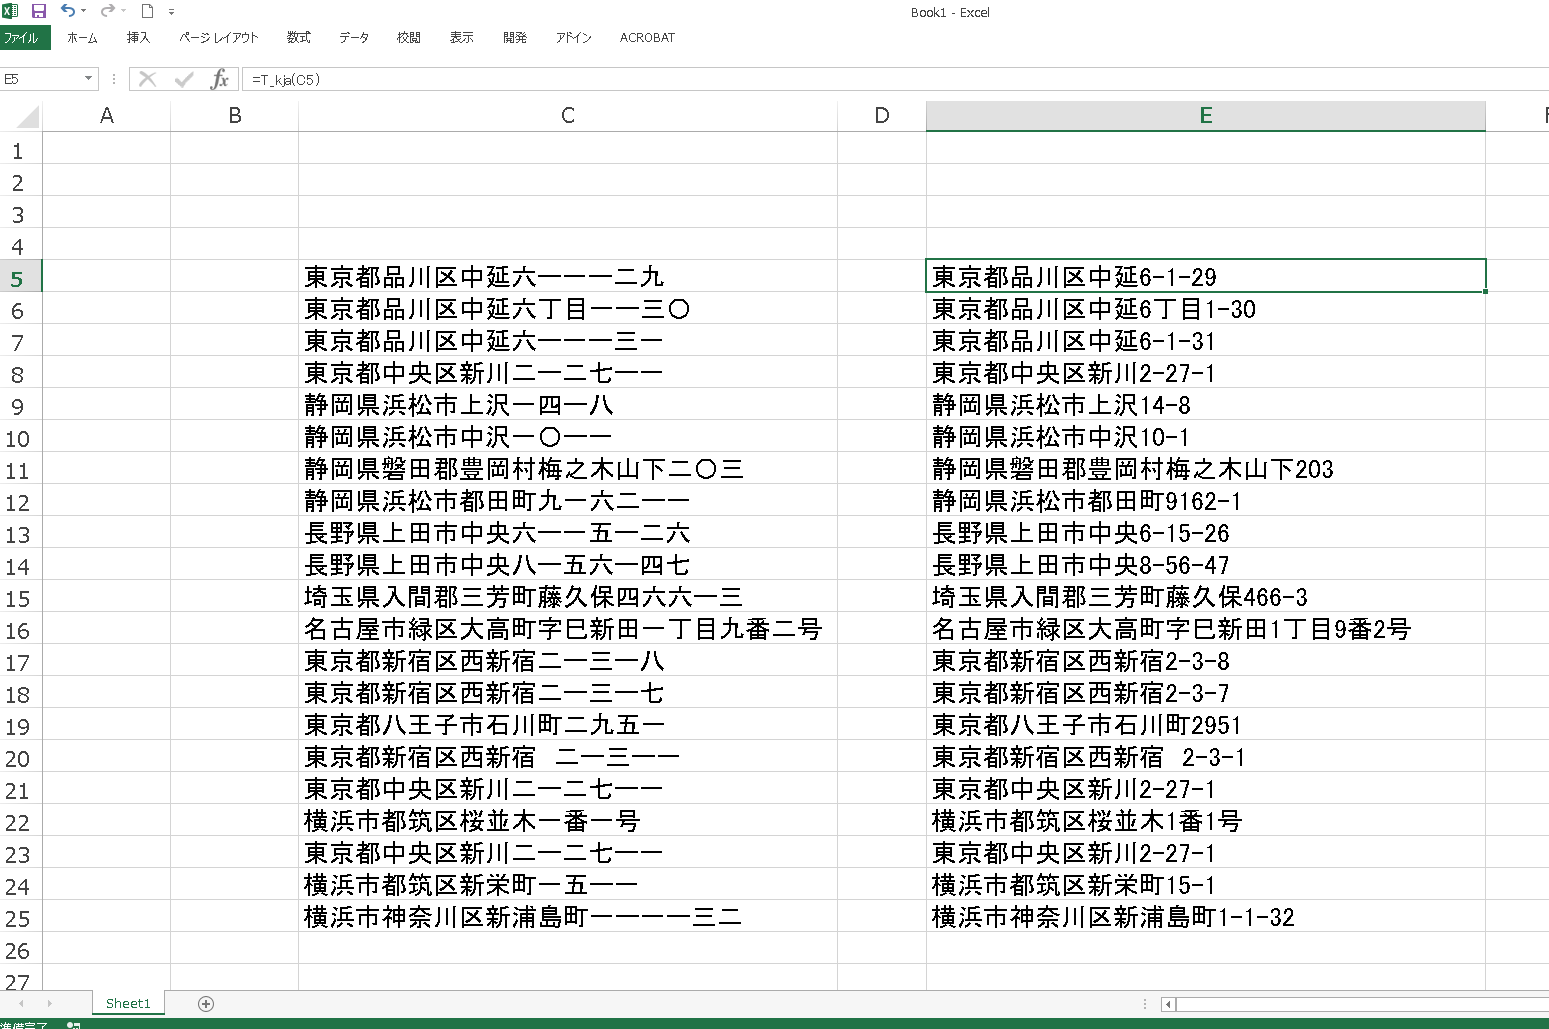Click cell 横浜市神奈川区新浦島町一ー一ー三二
The image size is (1549, 1029).
pyautogui.click(x=568, y=917)
